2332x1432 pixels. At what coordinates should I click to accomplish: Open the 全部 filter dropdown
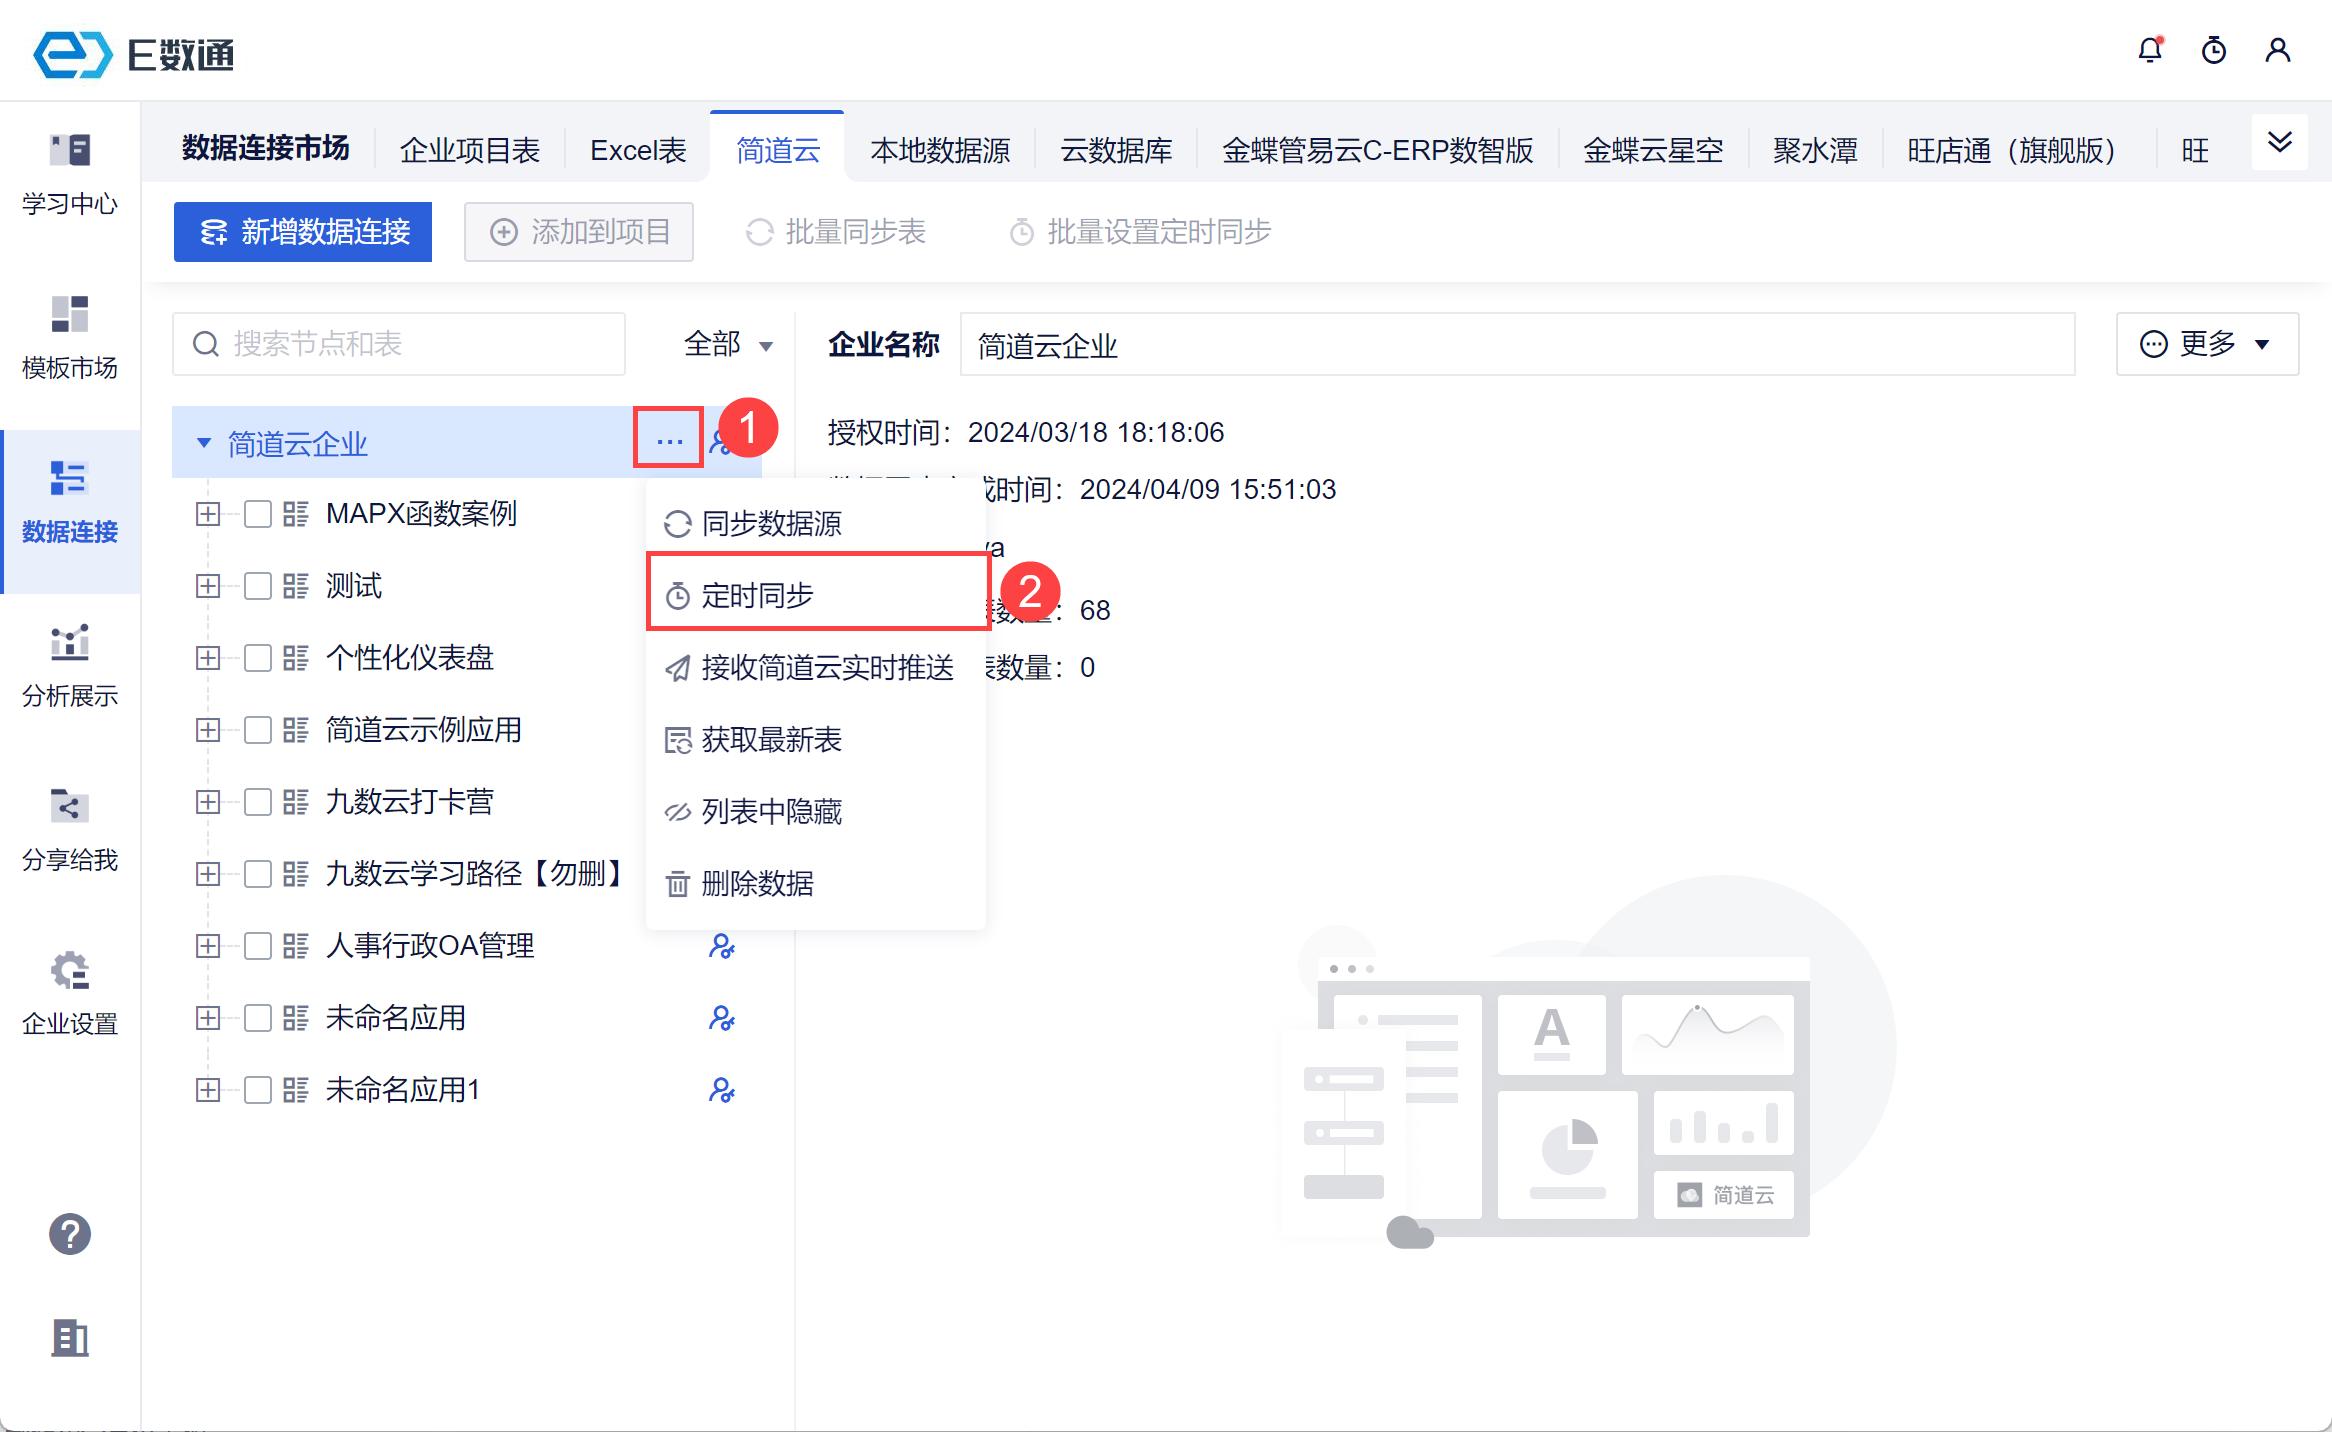(x=727, y=345)
